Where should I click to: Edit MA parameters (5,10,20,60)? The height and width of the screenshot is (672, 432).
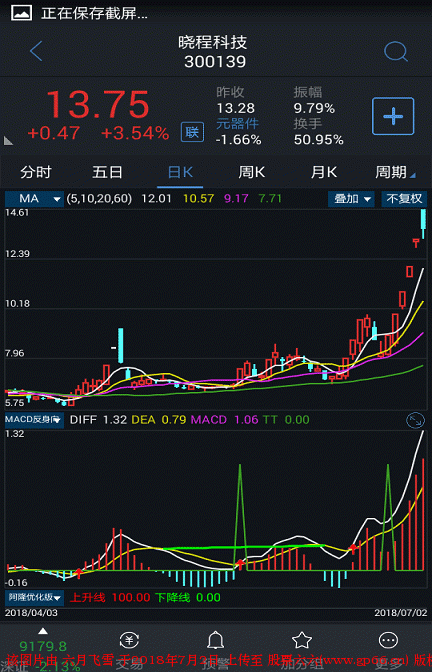(99, 199)
